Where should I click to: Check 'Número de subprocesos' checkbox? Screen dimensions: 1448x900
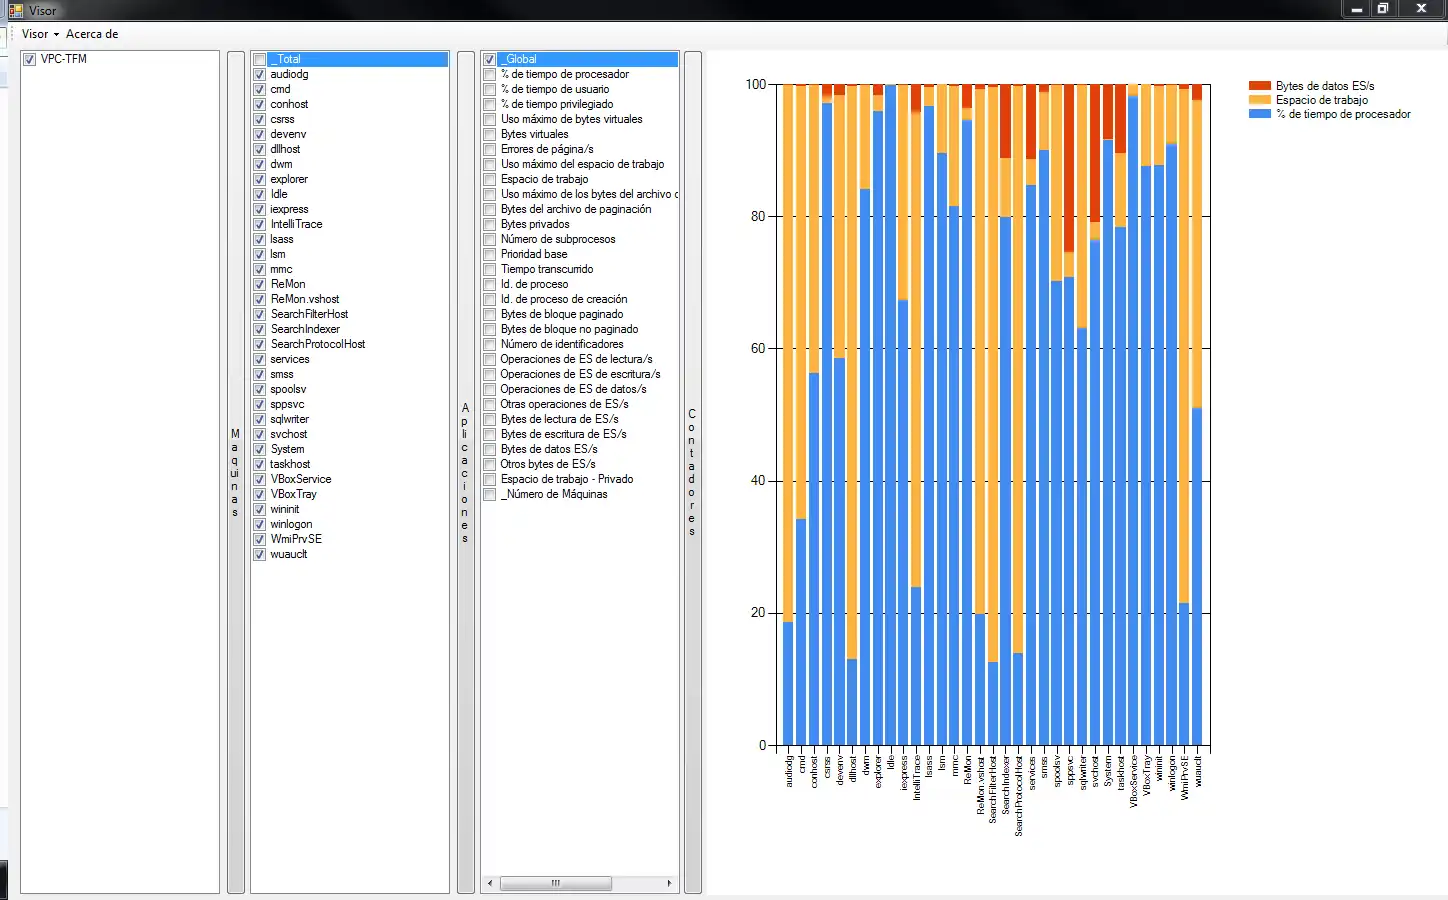490,239
